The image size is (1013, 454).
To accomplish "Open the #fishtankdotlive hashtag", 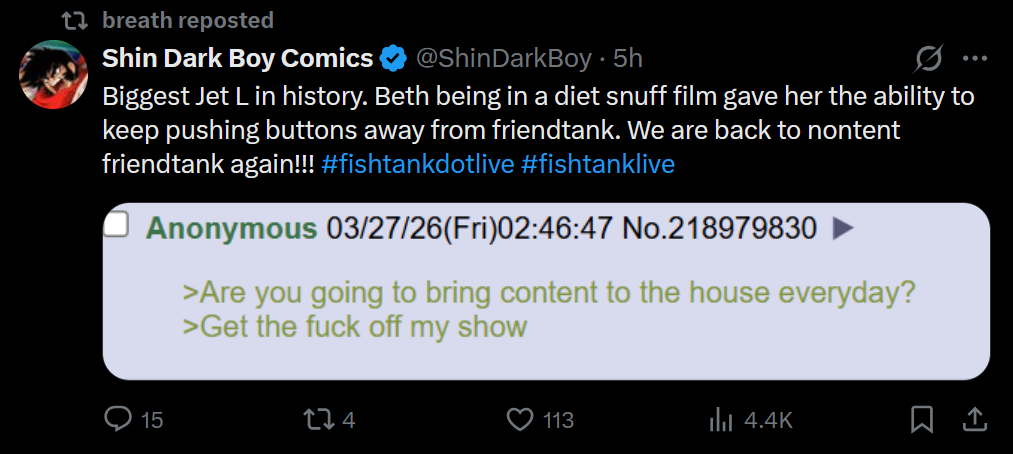I will 417,164.
